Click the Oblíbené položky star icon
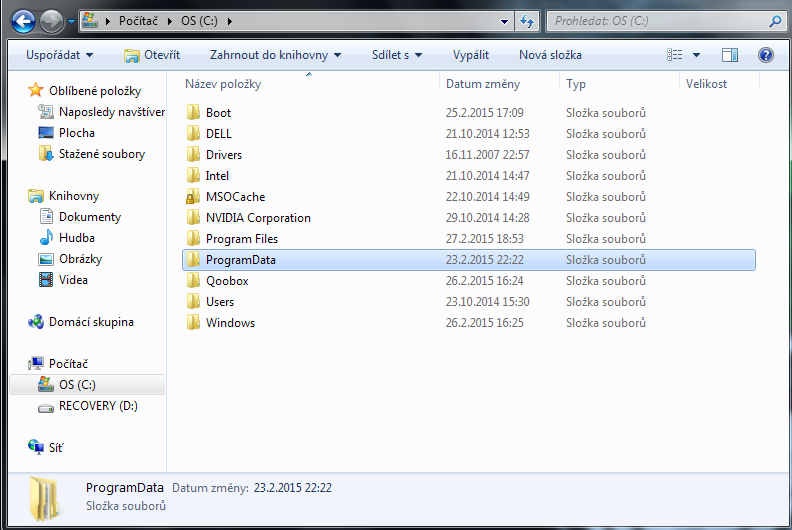 [x=35, y=90]
